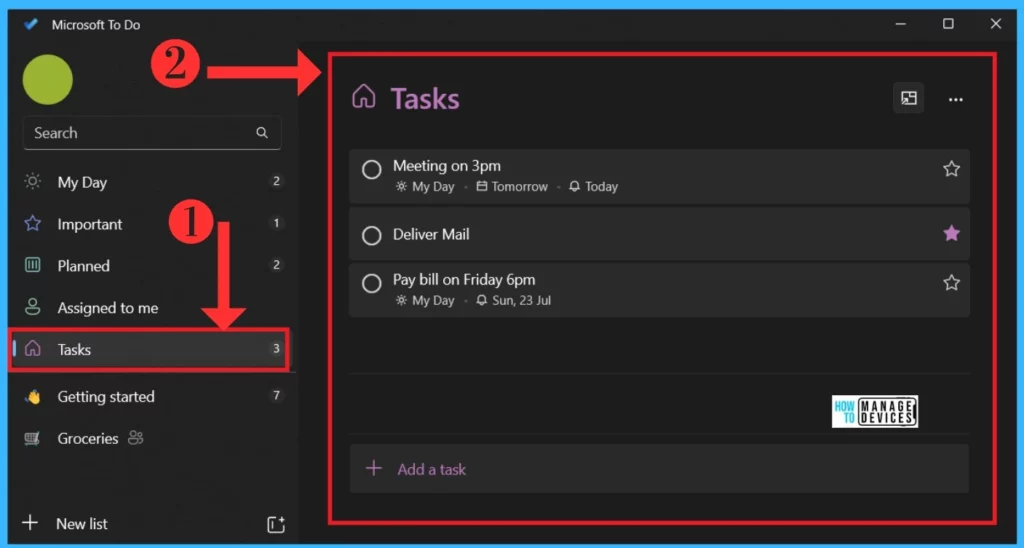Open the Planned list
This screenshot has height=548, width=1024.
point(152,266)
